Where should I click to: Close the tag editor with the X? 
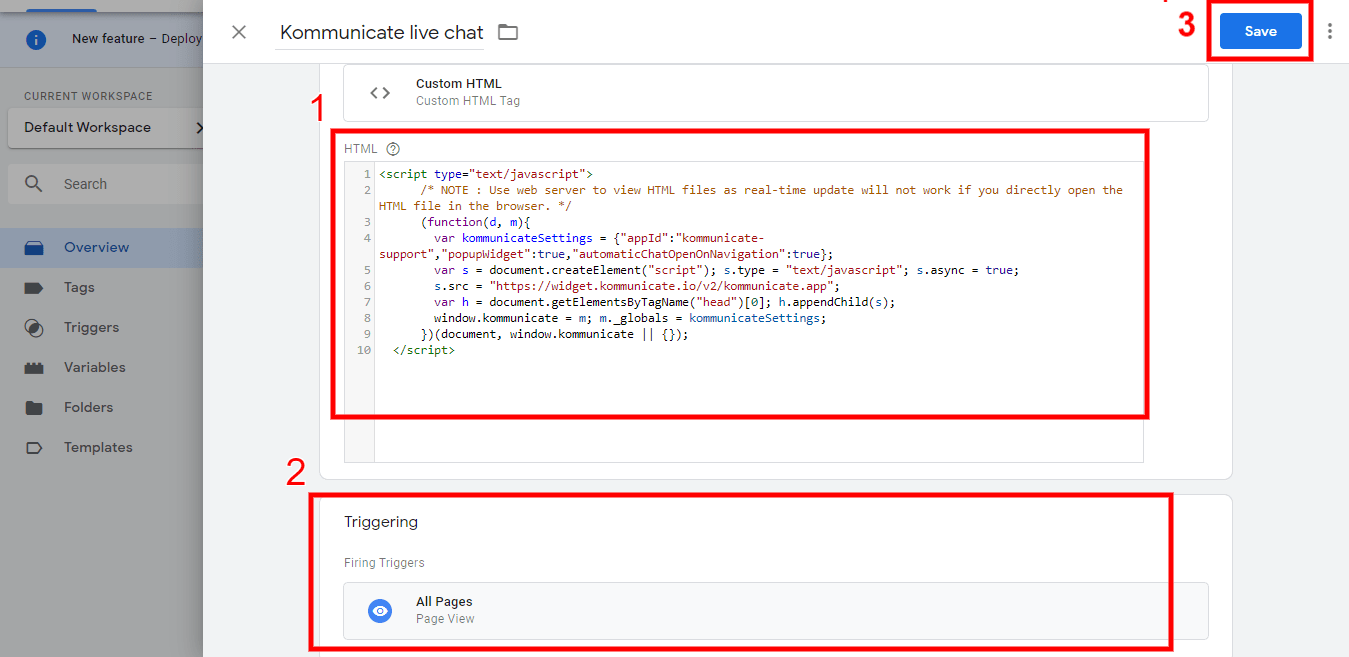(x=239, y=31)
